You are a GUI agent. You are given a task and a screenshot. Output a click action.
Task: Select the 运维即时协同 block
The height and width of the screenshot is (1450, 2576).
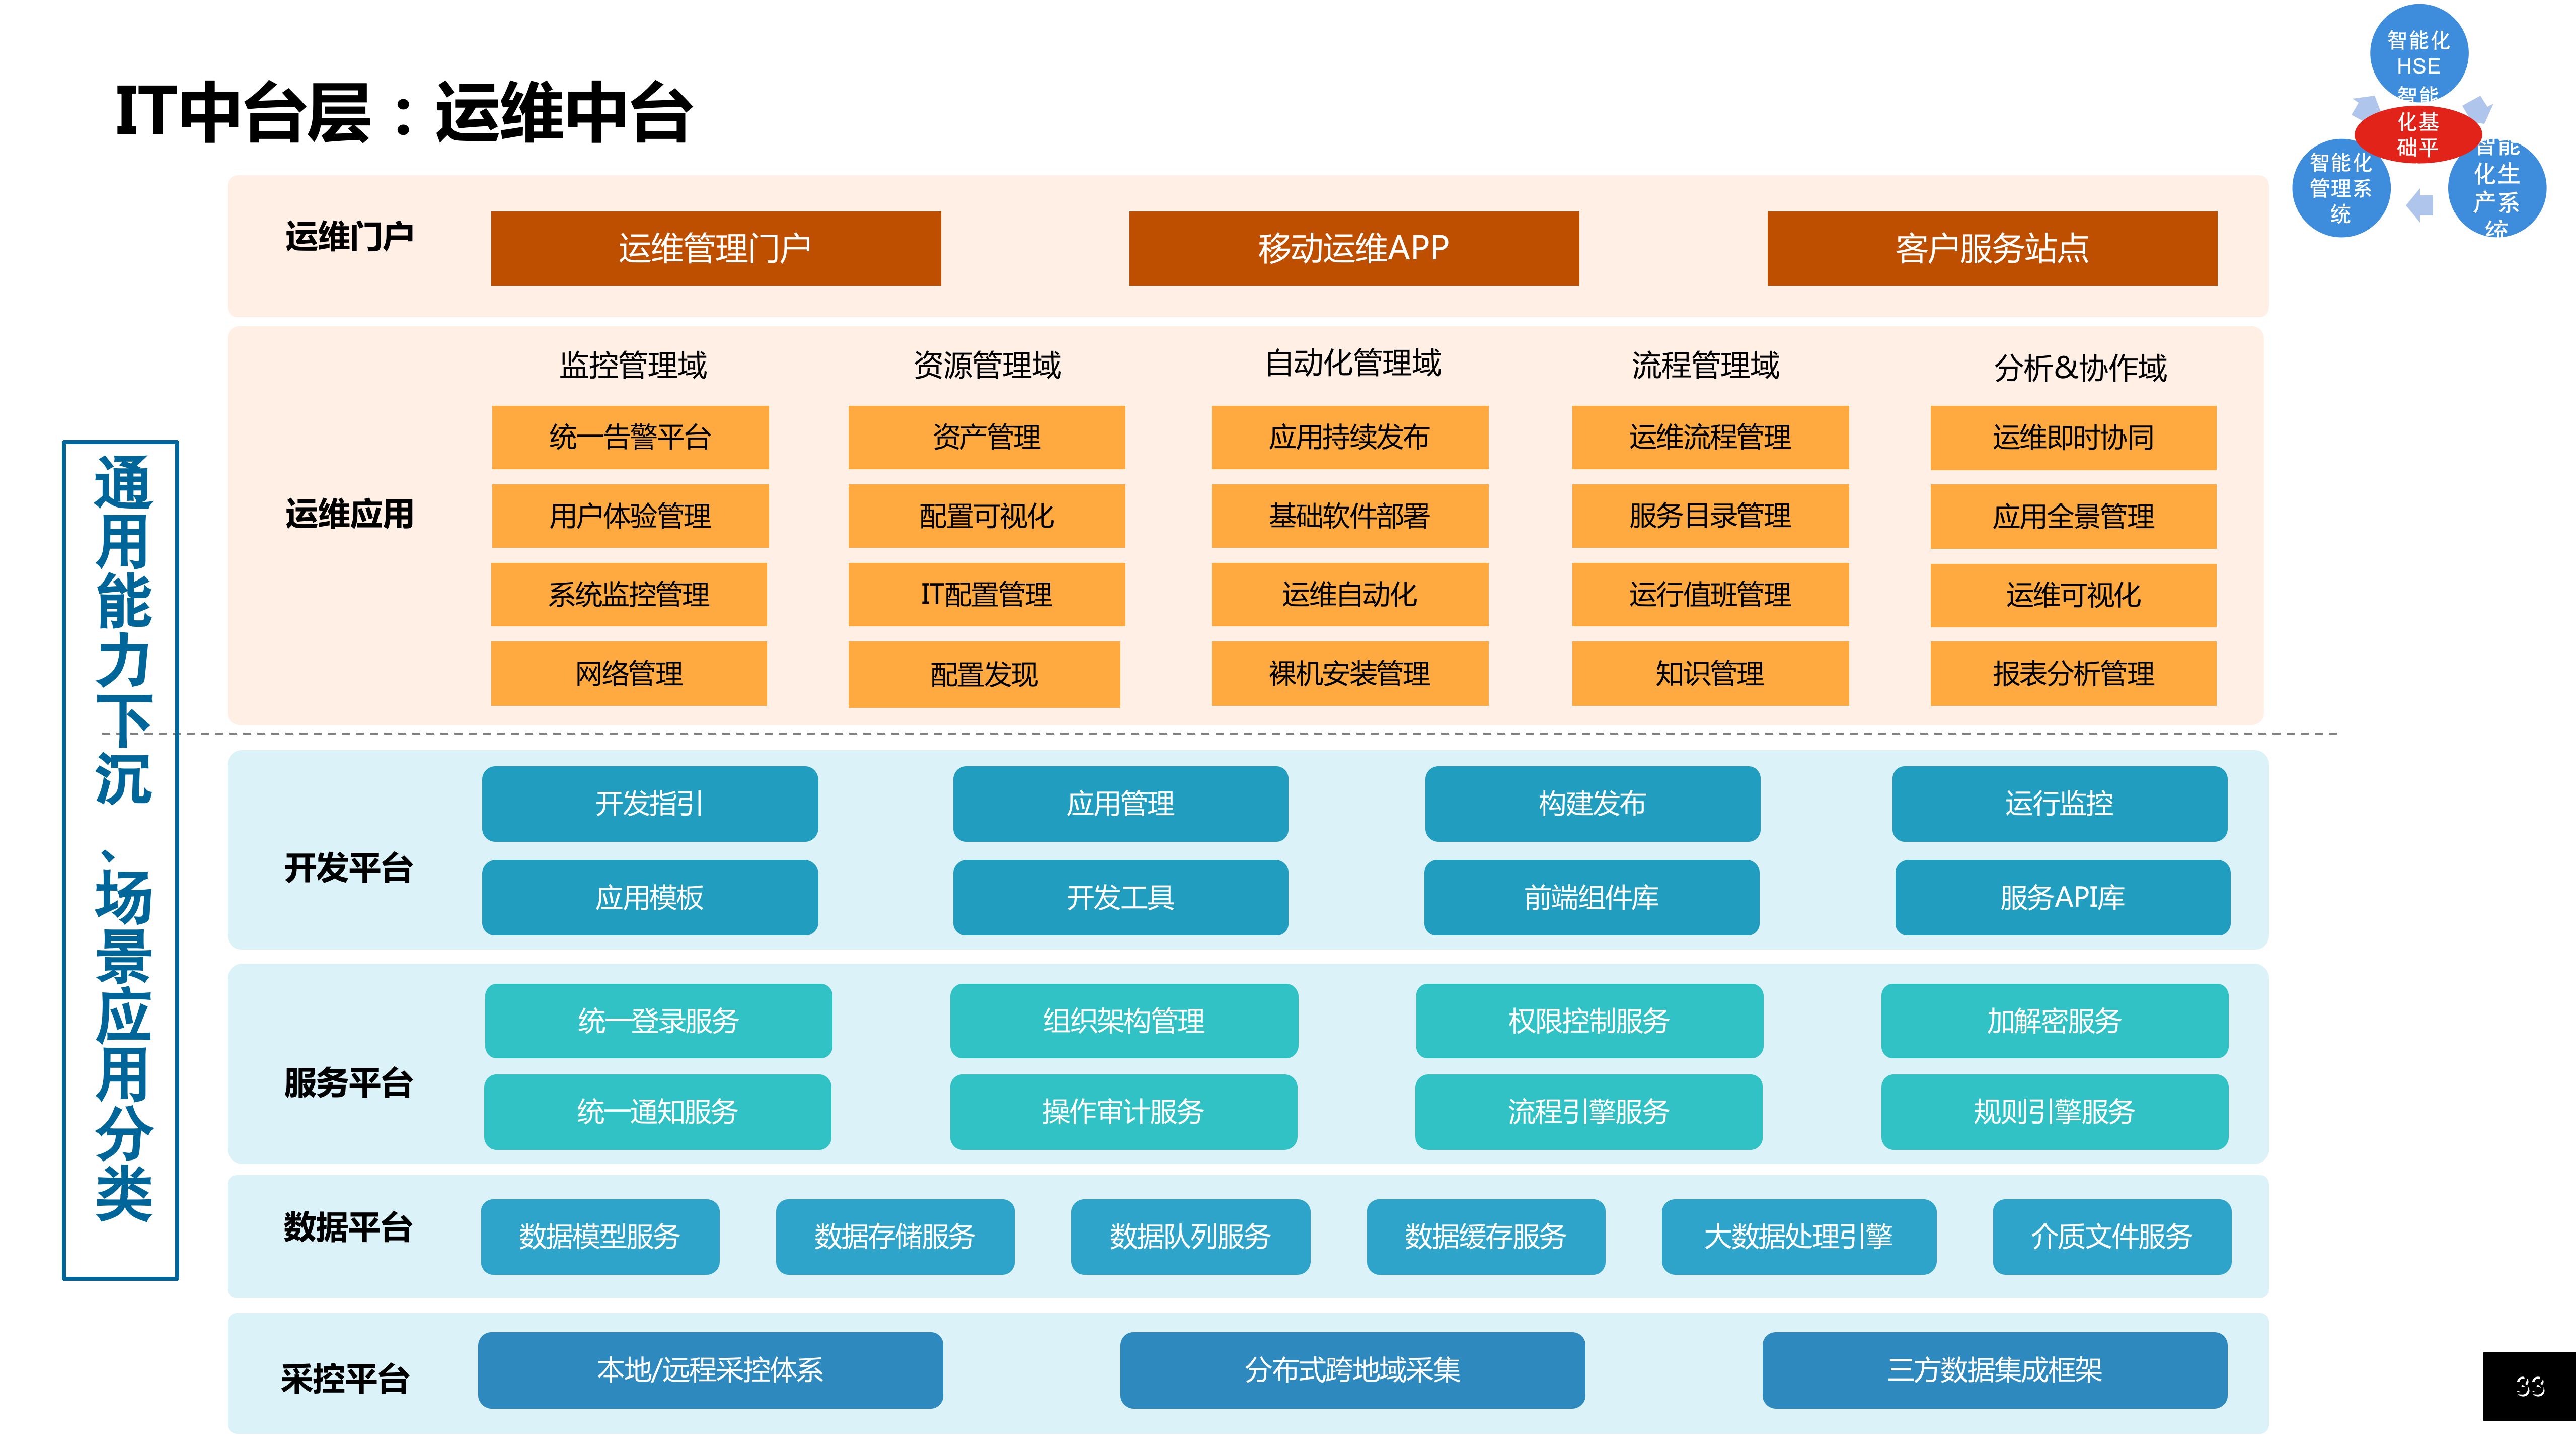coord(2073,438)
